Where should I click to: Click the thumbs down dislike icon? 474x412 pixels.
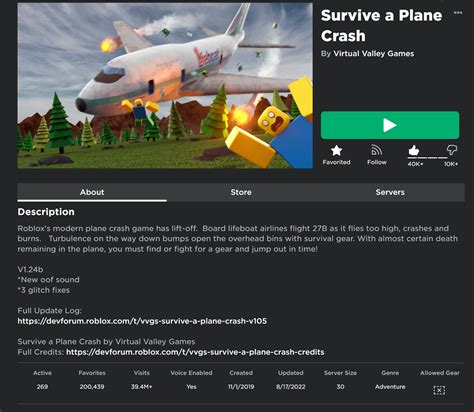coord(452,150)
